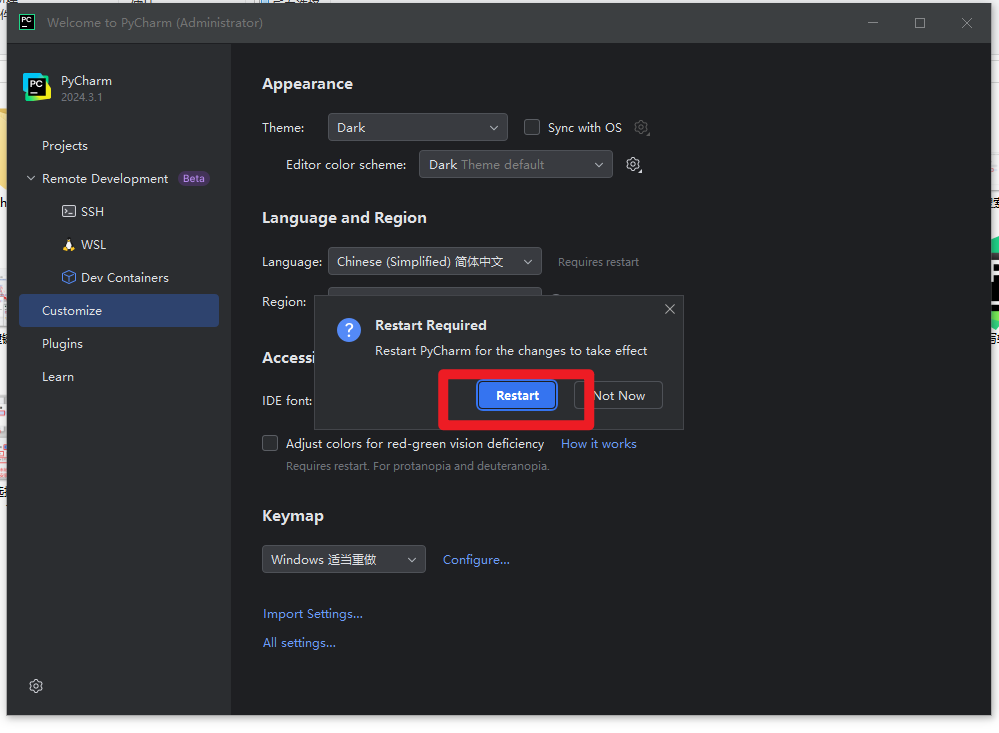Click the Not Now button
The height and width of the screenshot is (733, 999).
click(618, 395)
